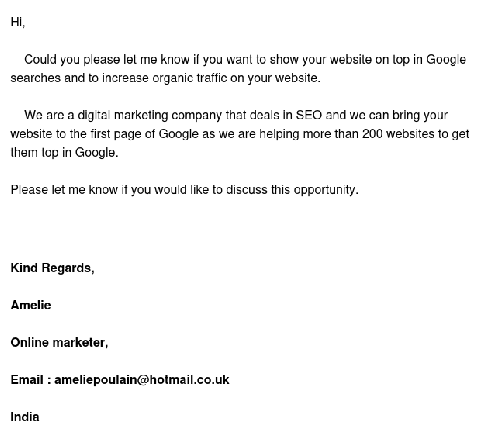Click "Please" beginning the discuss sentence
This screenshot has height=430, width=478.
pos(29,190)
